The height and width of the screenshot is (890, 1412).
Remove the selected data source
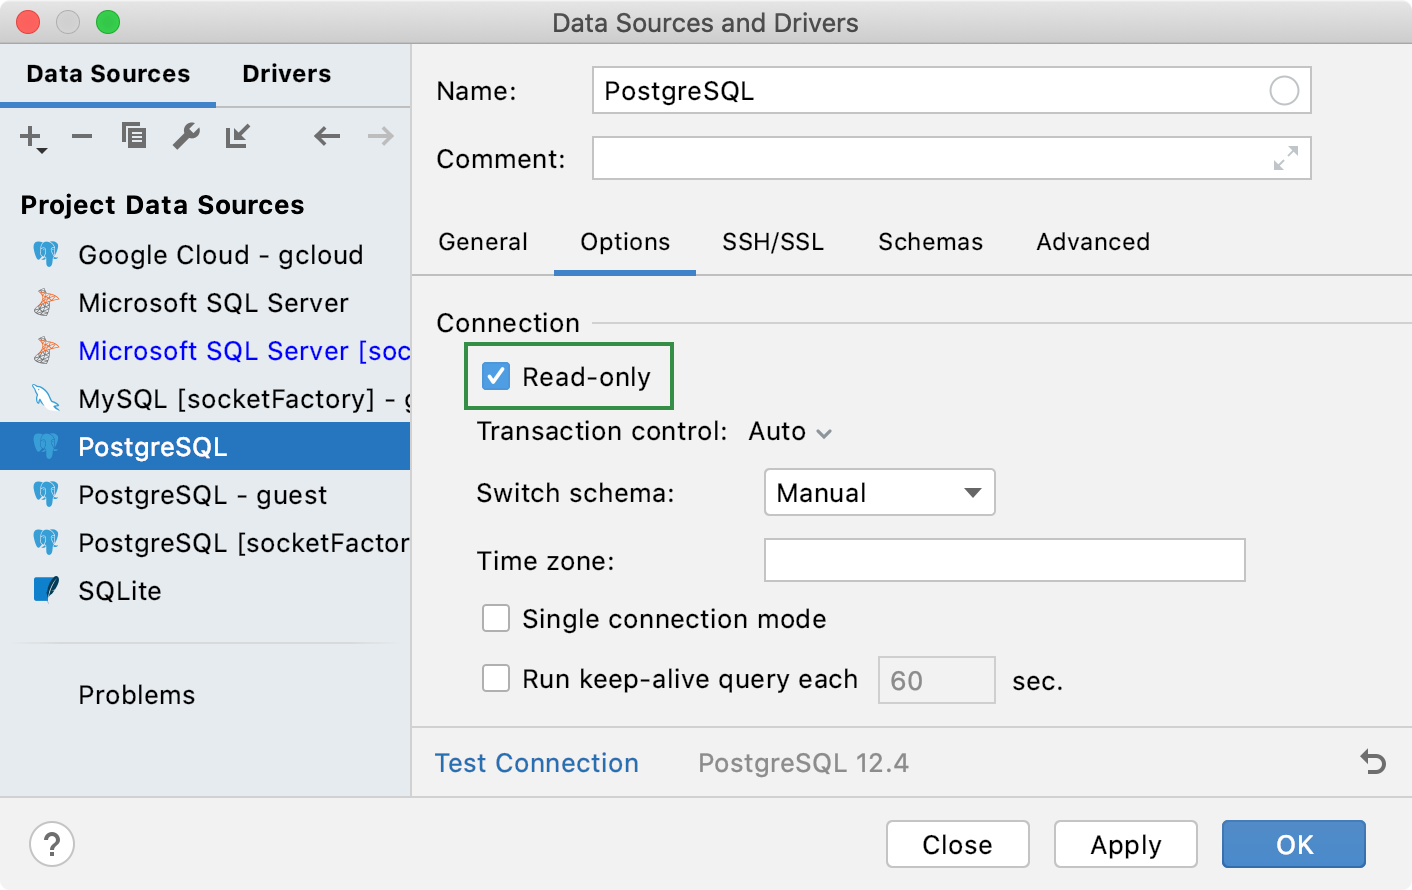click(82, 136)
